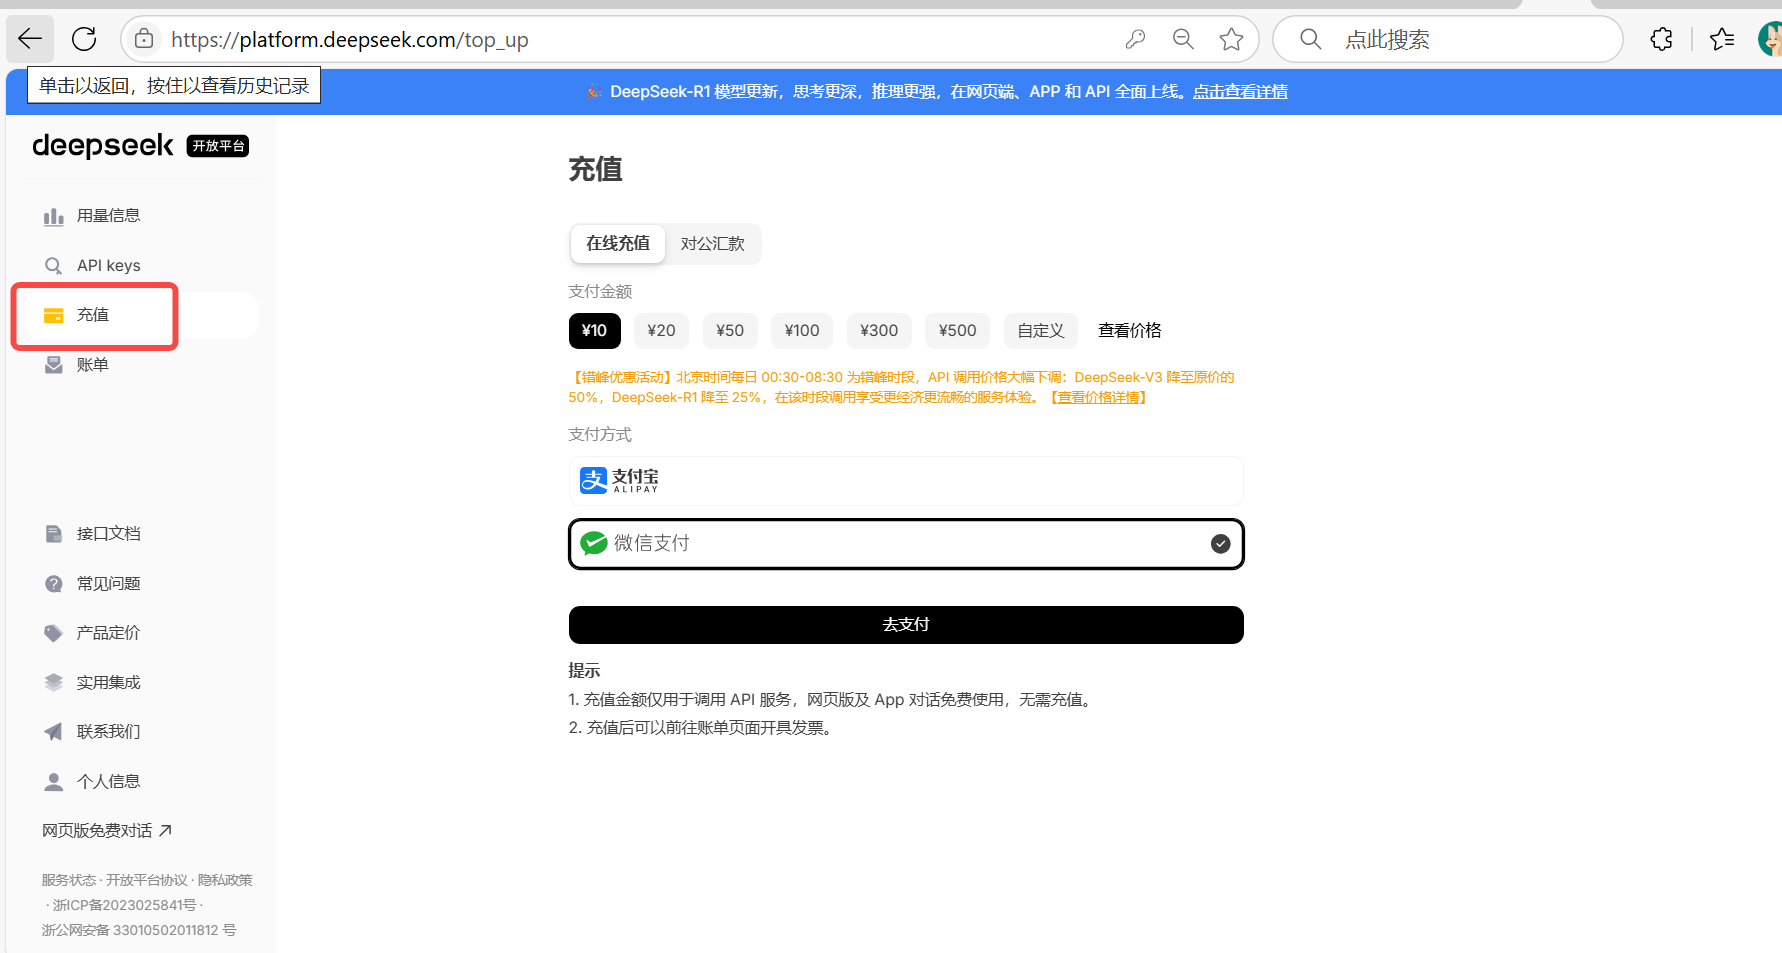Open the saved passwords key icon

pos(1135,39)
